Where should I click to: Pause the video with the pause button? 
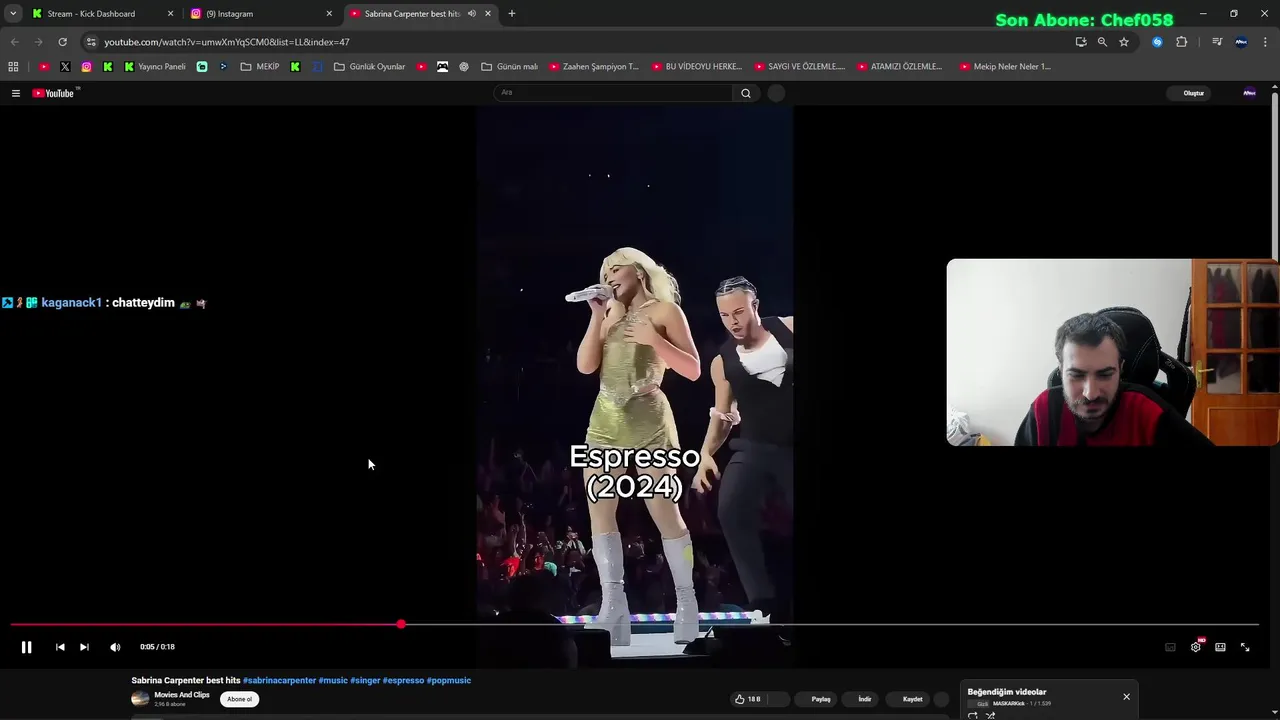26,647
